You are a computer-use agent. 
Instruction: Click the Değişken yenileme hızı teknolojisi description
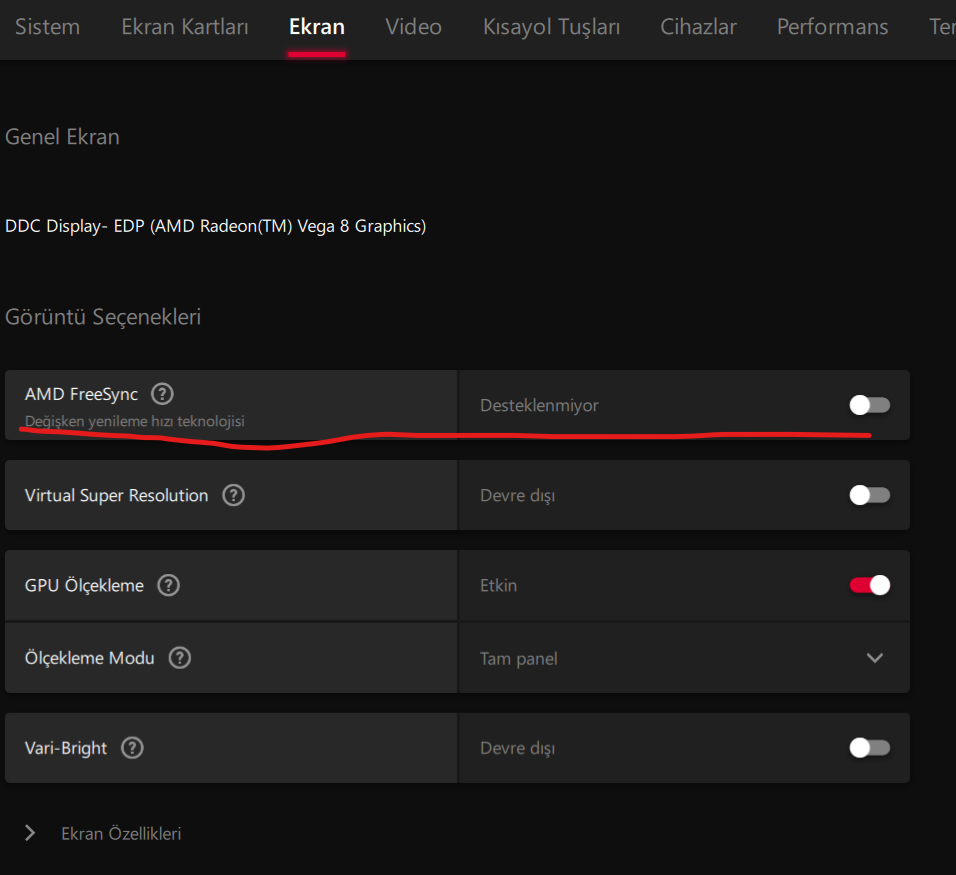(135, 421)
